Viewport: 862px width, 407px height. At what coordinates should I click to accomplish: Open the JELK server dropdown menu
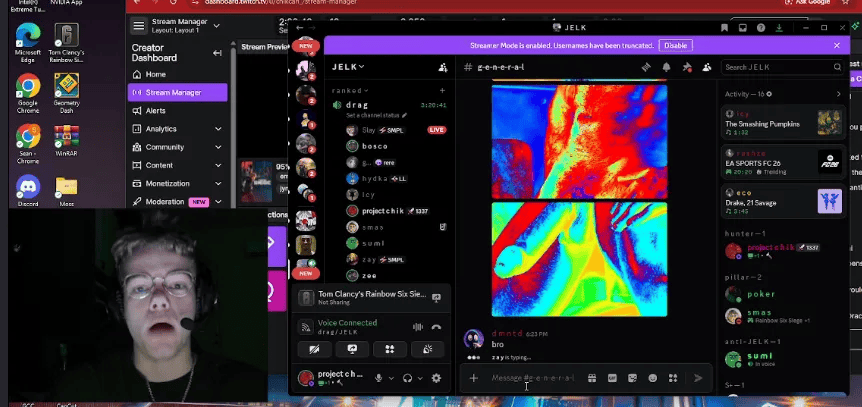click(x=349, y=67)
